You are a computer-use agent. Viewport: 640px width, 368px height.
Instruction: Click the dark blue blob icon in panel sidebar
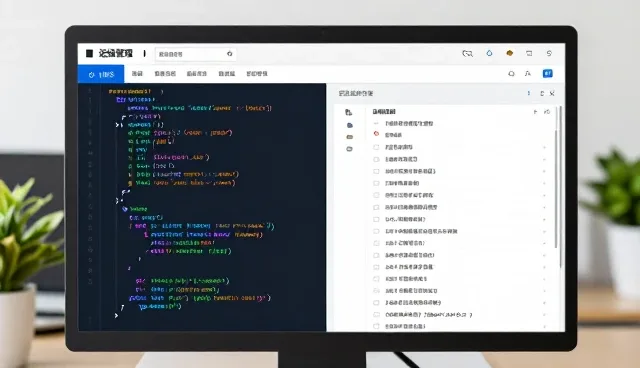[349, 125]
